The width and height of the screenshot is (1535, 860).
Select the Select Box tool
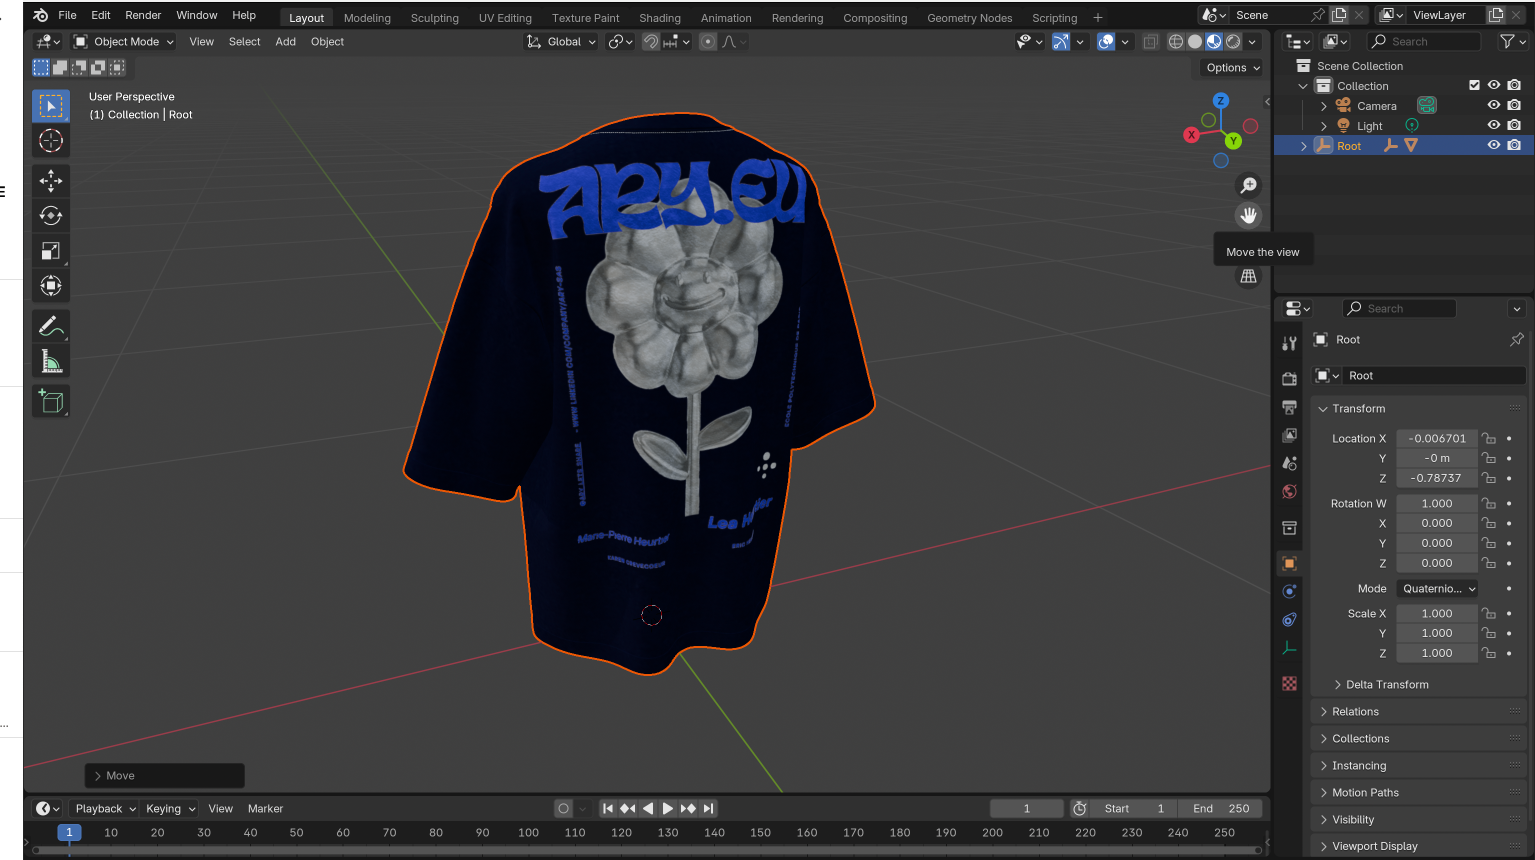[51, 106]
